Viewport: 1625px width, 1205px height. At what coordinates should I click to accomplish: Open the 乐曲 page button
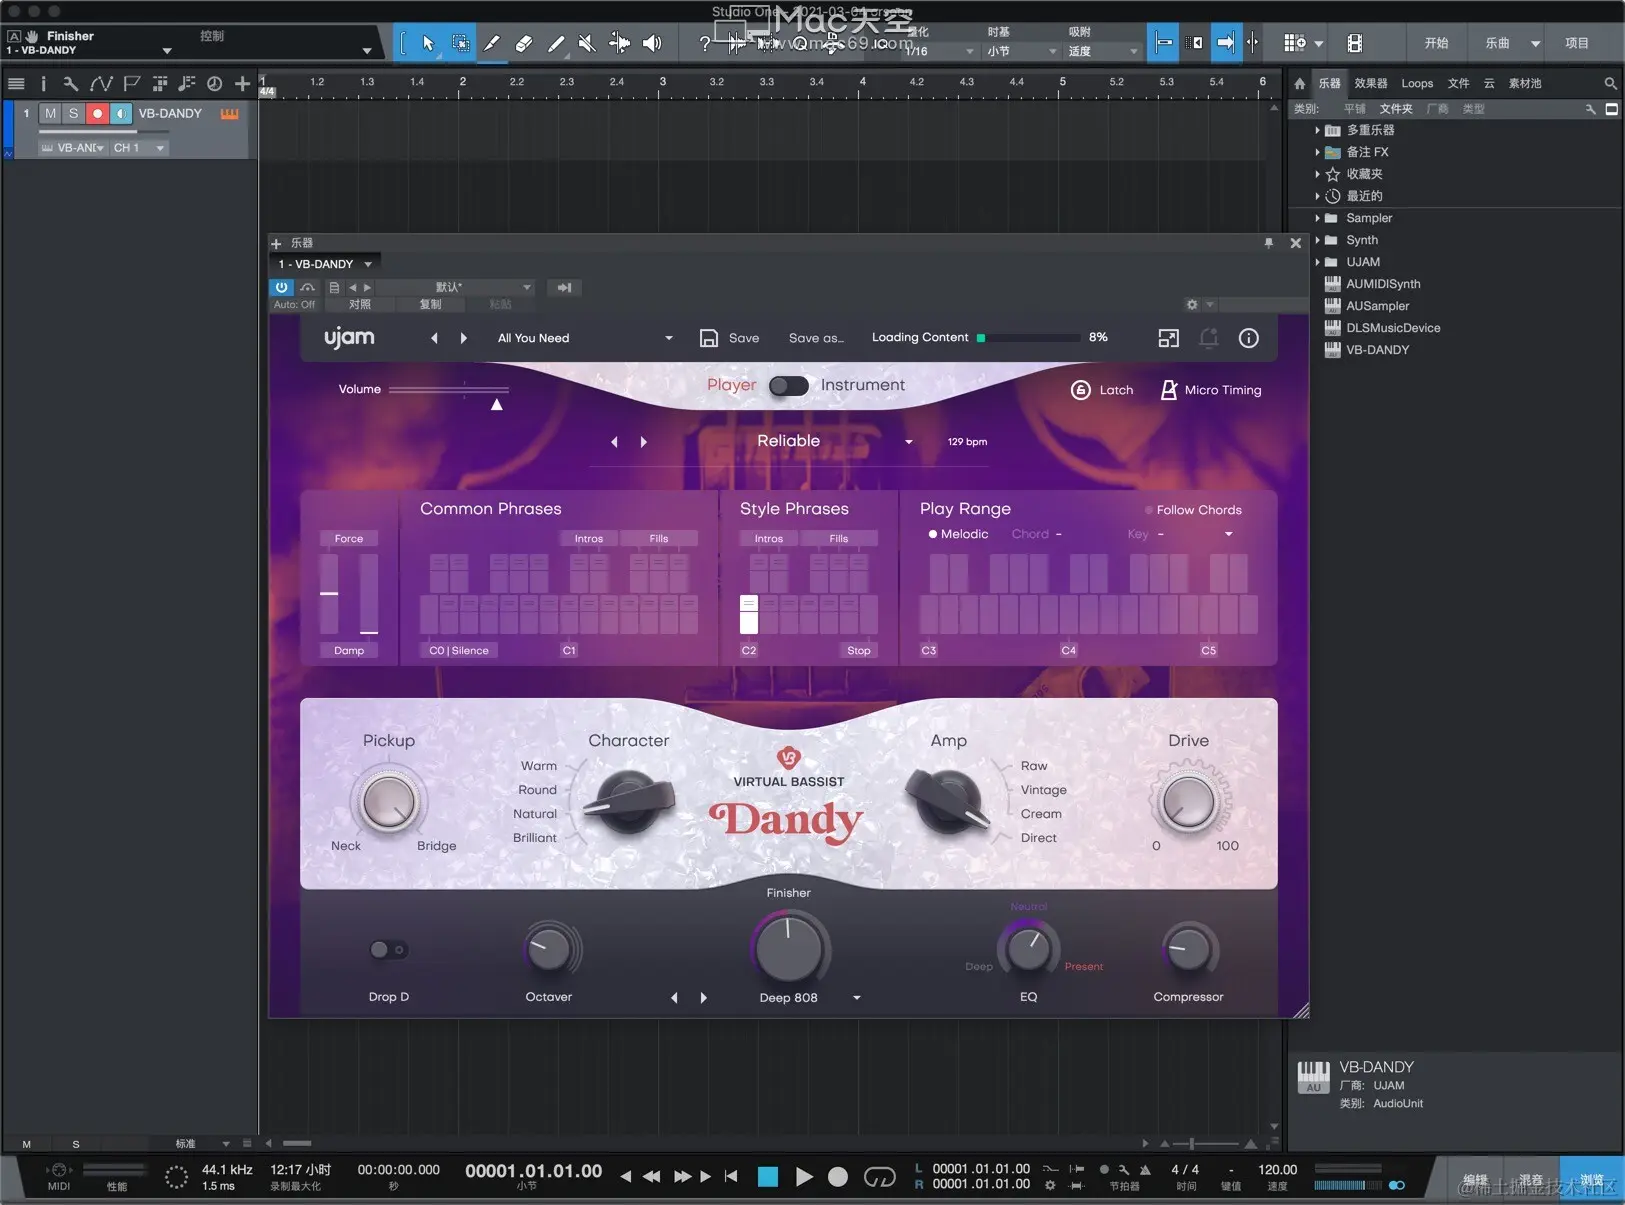pyautogui.click(x=1498, y=43)
